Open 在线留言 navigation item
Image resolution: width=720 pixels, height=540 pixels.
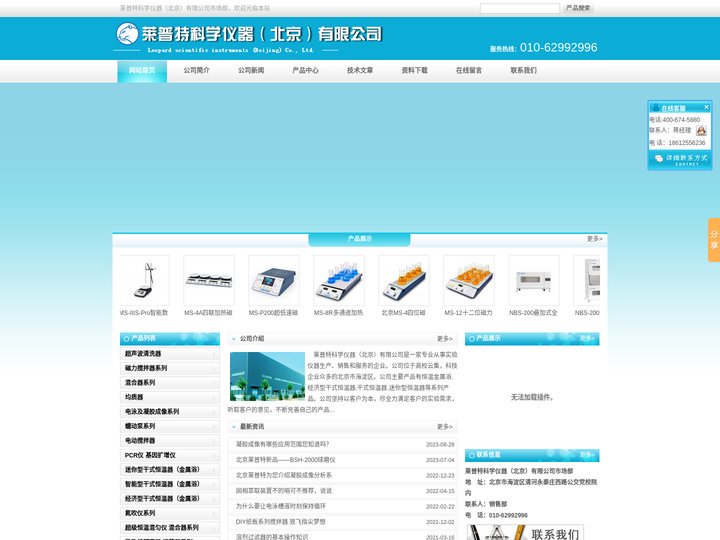469,70
